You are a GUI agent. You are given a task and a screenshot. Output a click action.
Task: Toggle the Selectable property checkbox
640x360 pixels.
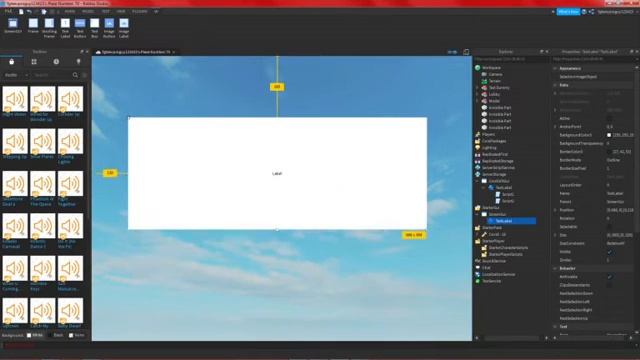pyautogui.click(x=609, y=227)
